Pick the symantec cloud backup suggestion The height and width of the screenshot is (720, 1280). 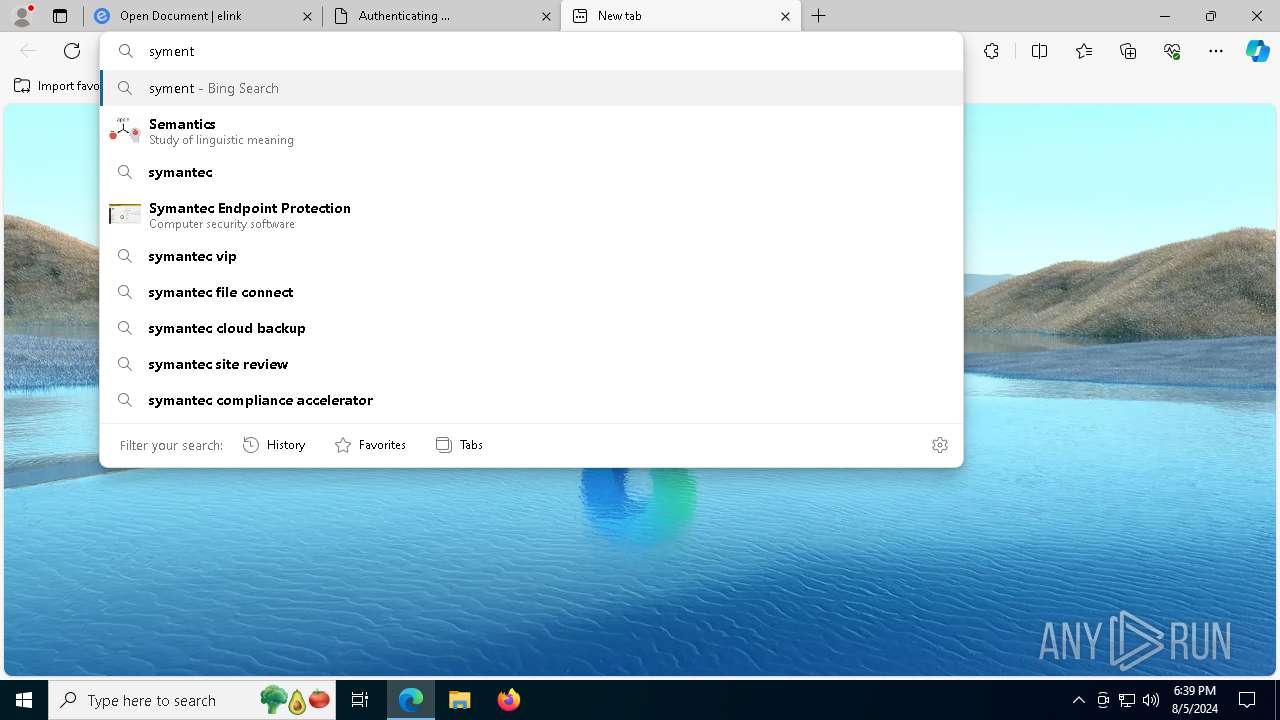pos(531,328)
